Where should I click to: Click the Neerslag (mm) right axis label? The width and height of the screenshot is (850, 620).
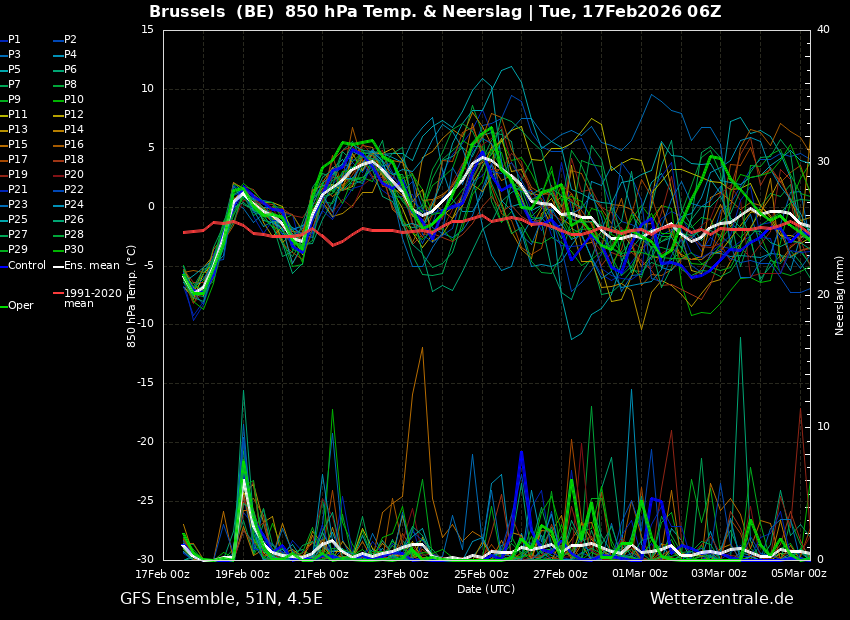(x=840, y=295)
